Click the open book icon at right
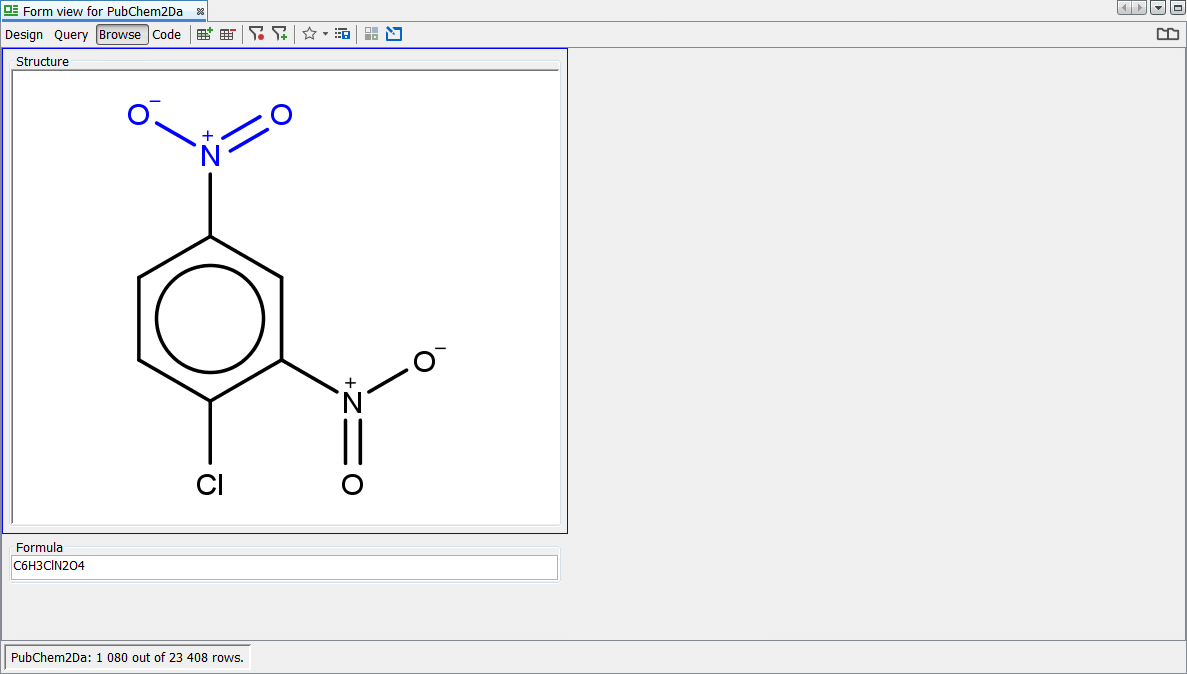The height and width of the screenshot is (674, 1187). pyautogui.click(x=1167, y=34)
